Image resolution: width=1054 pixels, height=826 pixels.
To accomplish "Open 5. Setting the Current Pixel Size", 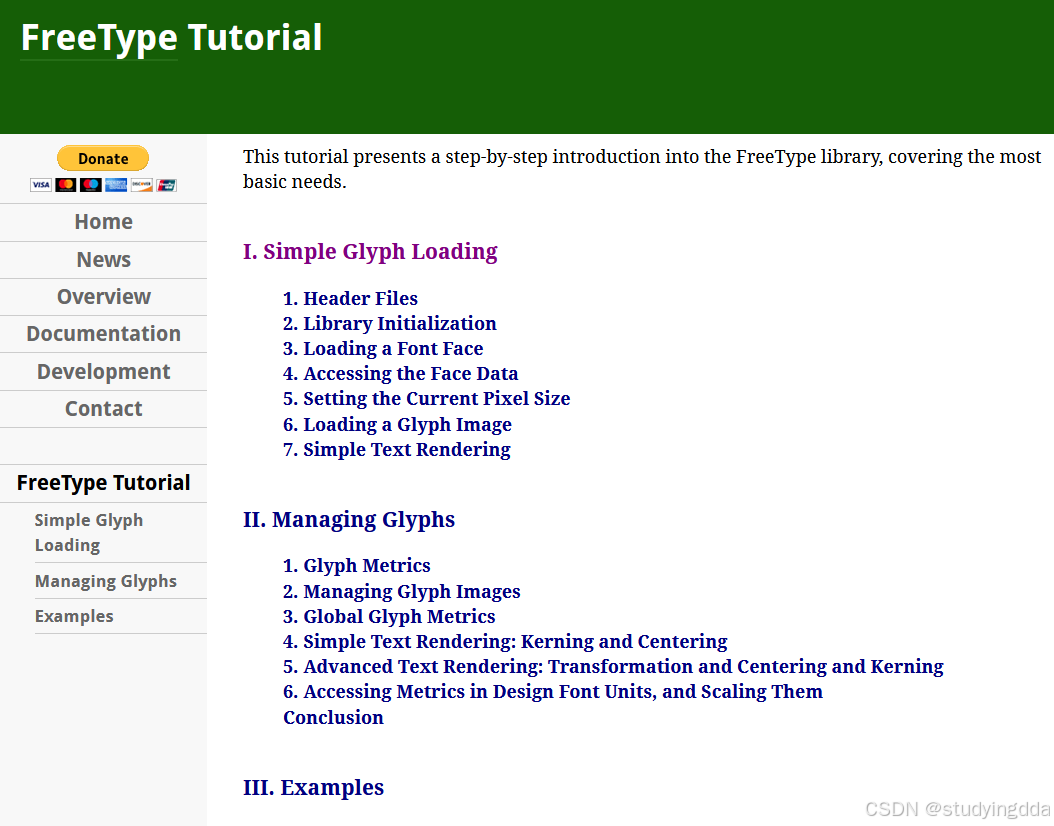I will click(x=427, y=398).
